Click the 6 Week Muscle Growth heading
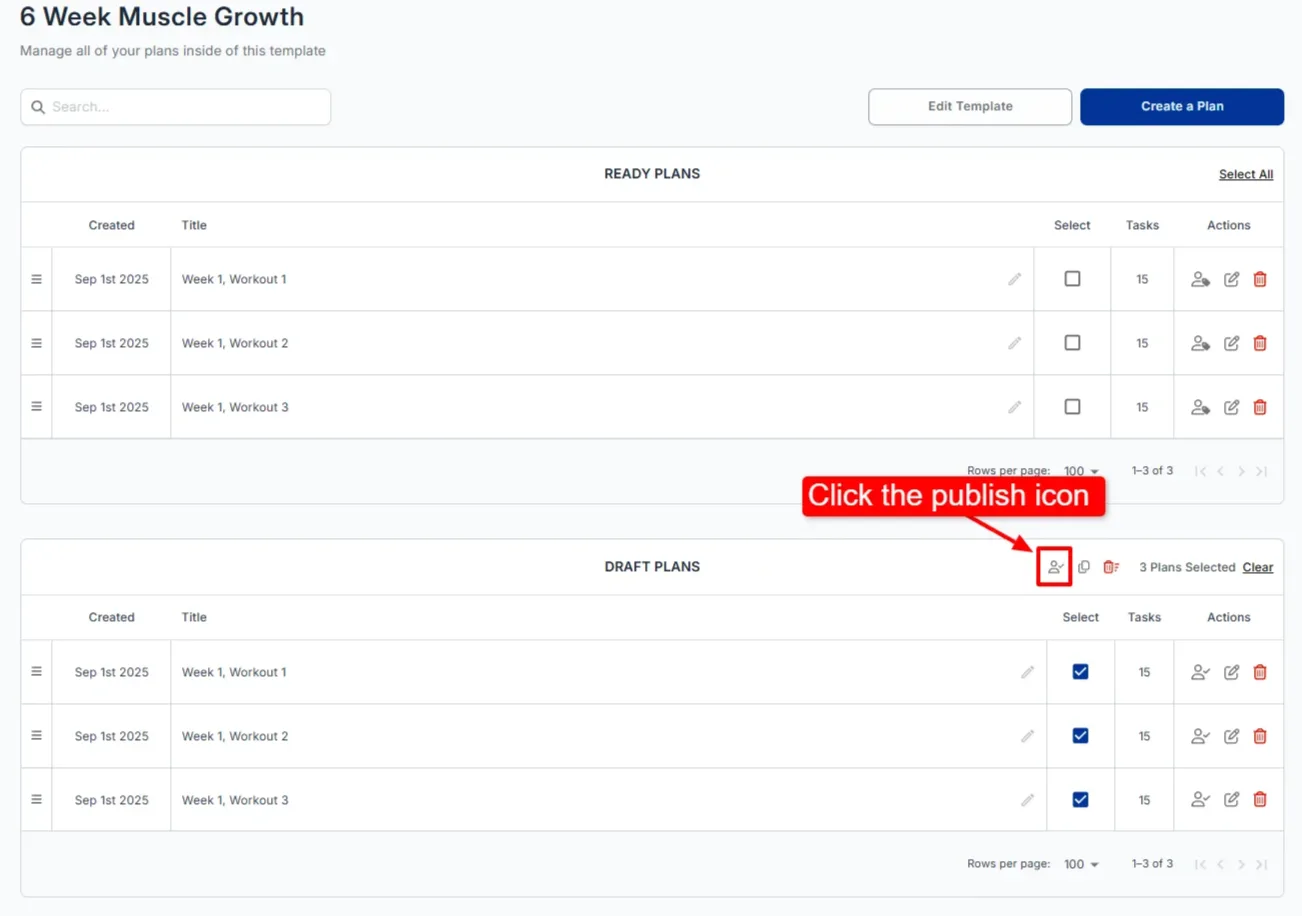The height and width of the screenshot is (916, 1302). (162, 17)
